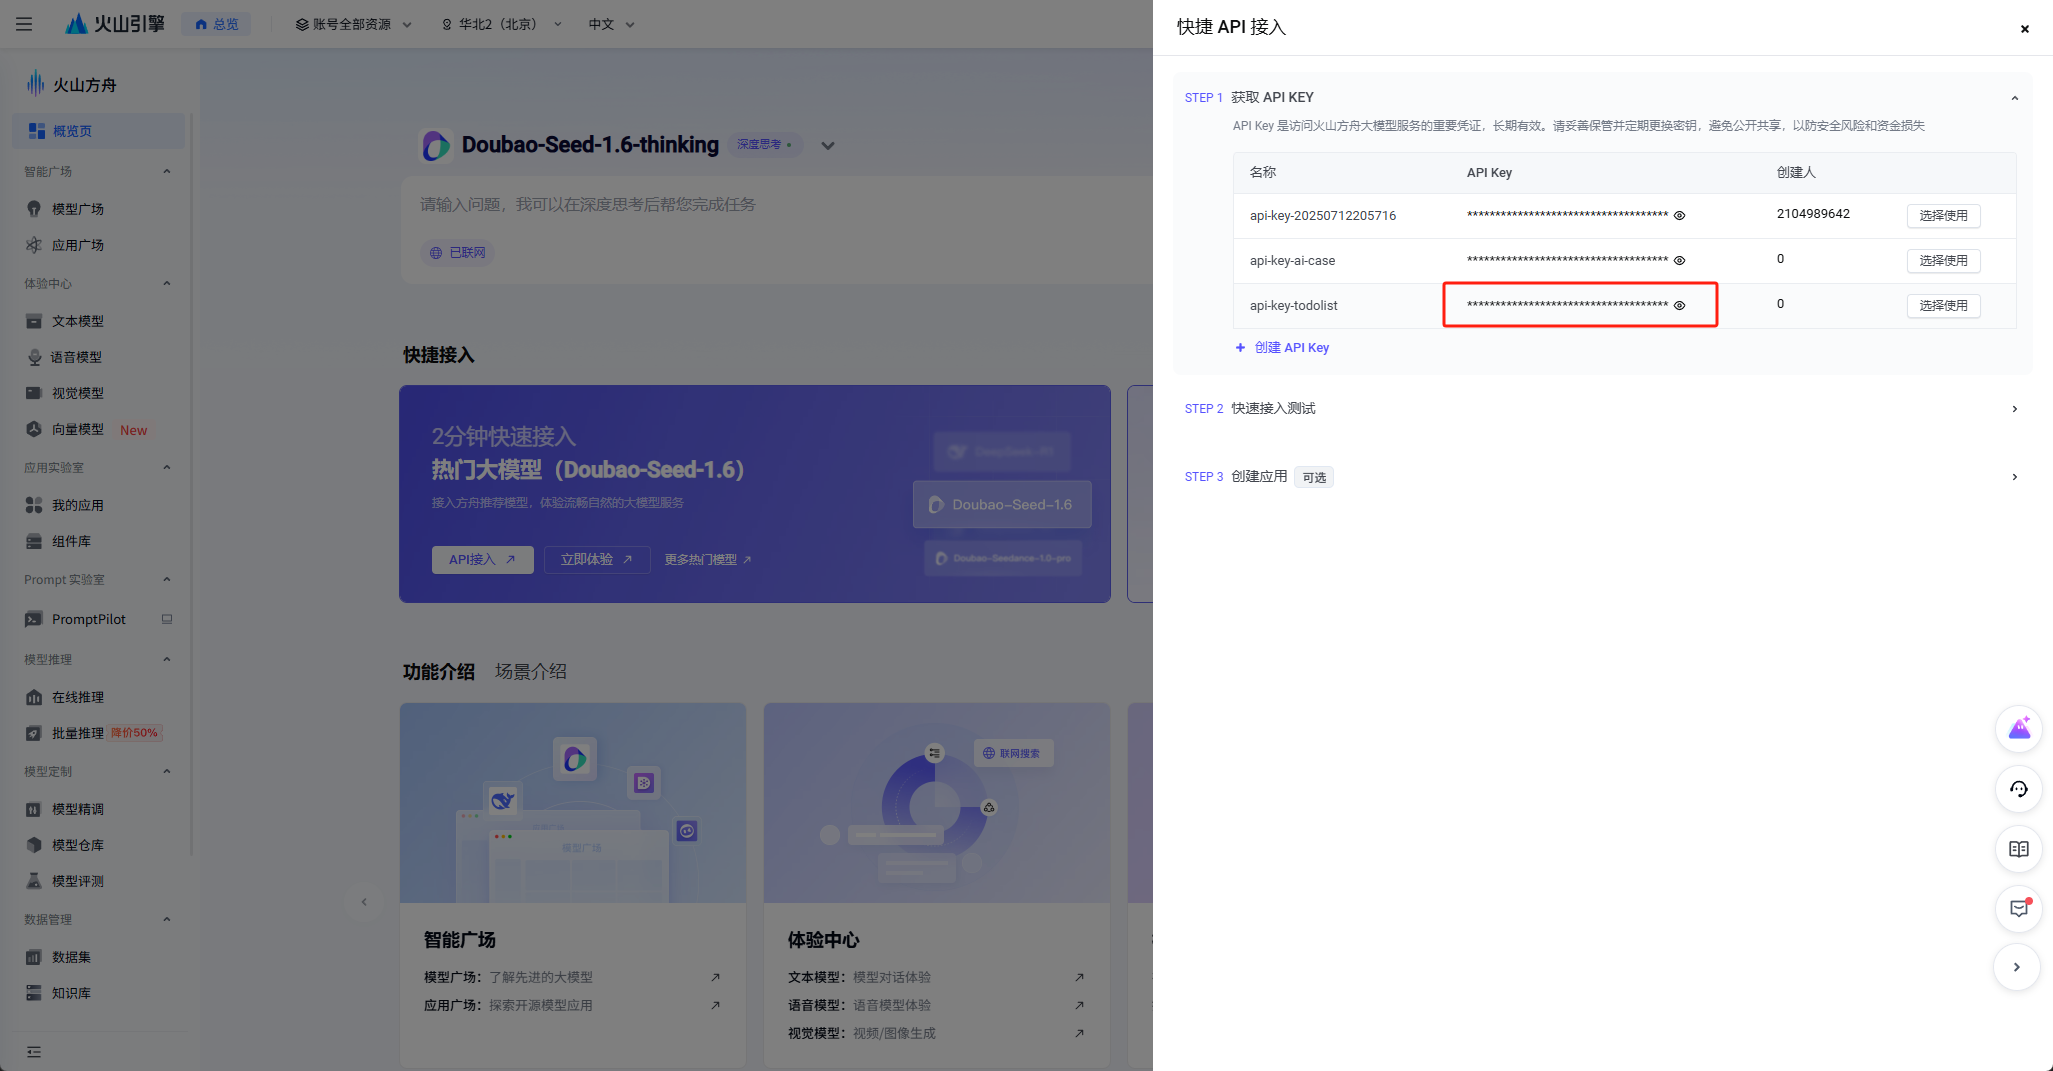This screenshot has width=2053, height=1071.
Task: Click the 批量推理 sidebar icon
Action: pyautogui.click(x=34, y=733)
